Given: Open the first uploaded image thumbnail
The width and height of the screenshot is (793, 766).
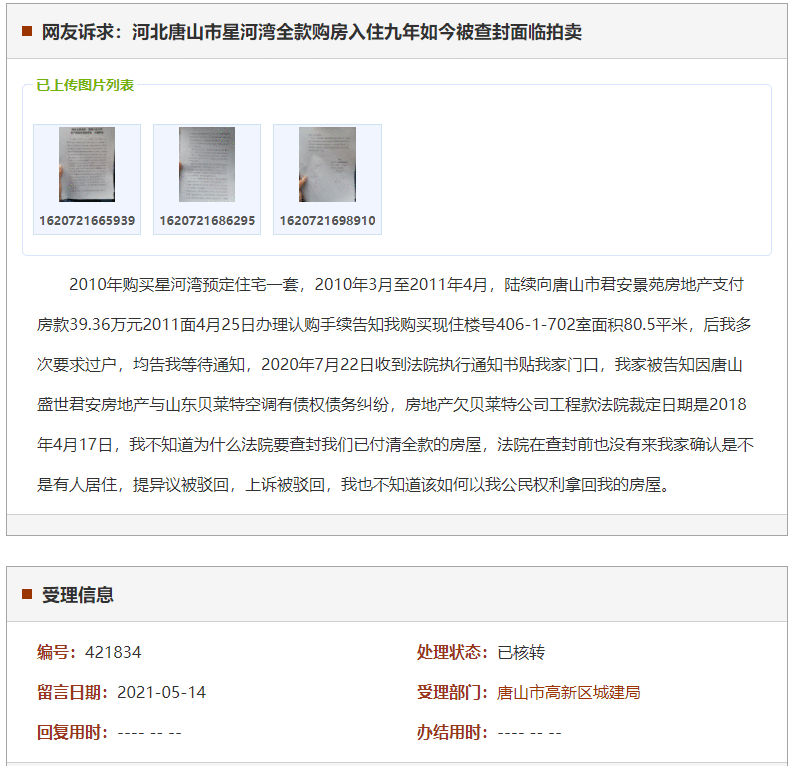Looking at the screenshot, I should coord(87,165).
